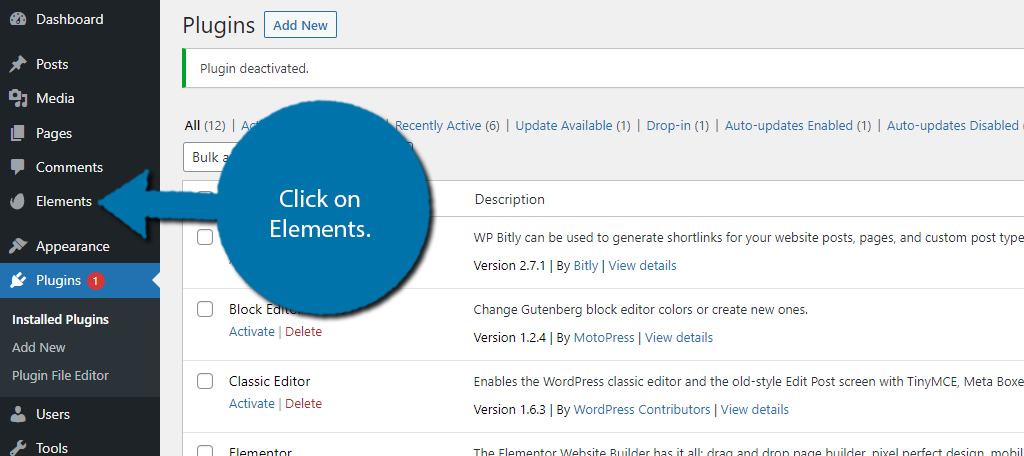
Task: Filter plugins by All
Action: (193, 125)
